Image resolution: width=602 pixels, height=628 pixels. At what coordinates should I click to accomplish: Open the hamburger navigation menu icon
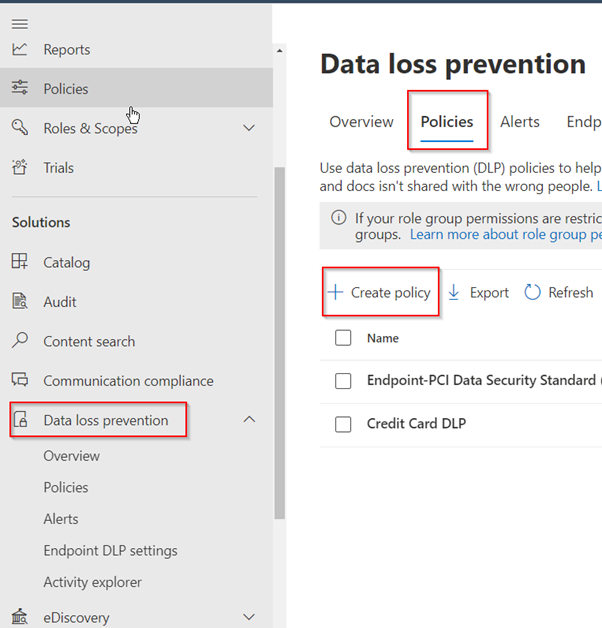tap(20, 23)
